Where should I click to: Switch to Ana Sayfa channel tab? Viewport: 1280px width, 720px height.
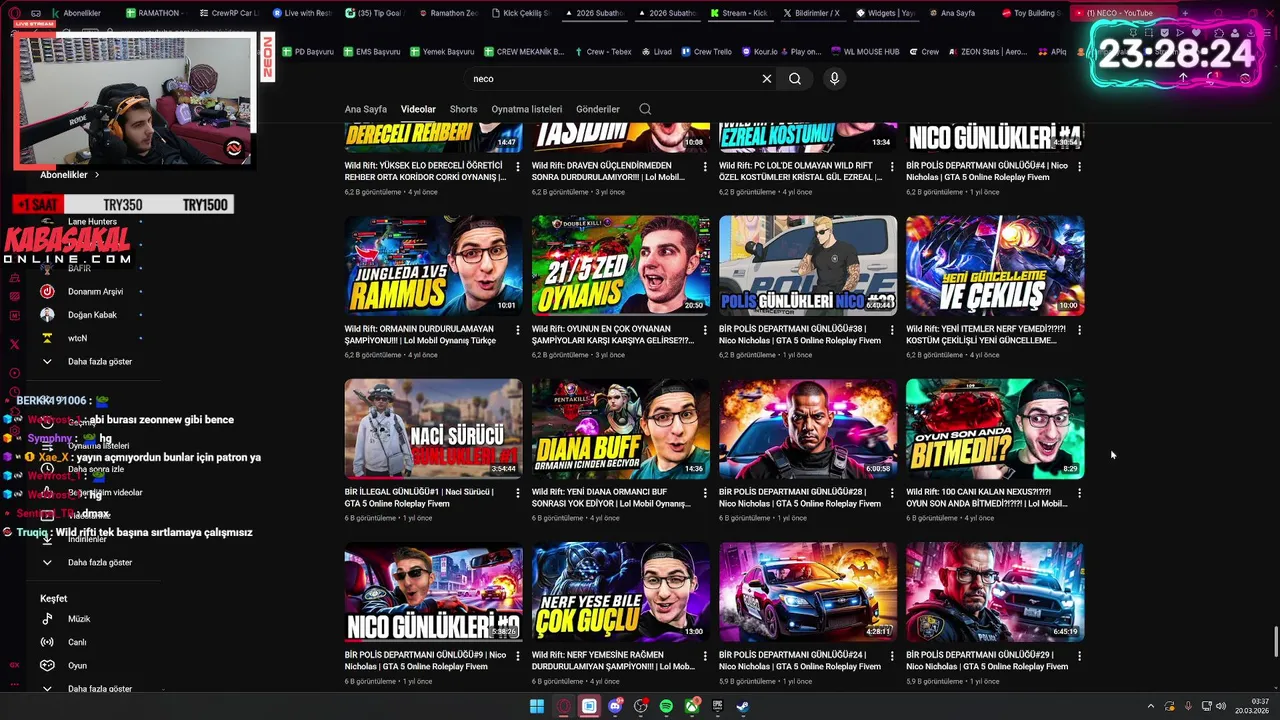366,109
